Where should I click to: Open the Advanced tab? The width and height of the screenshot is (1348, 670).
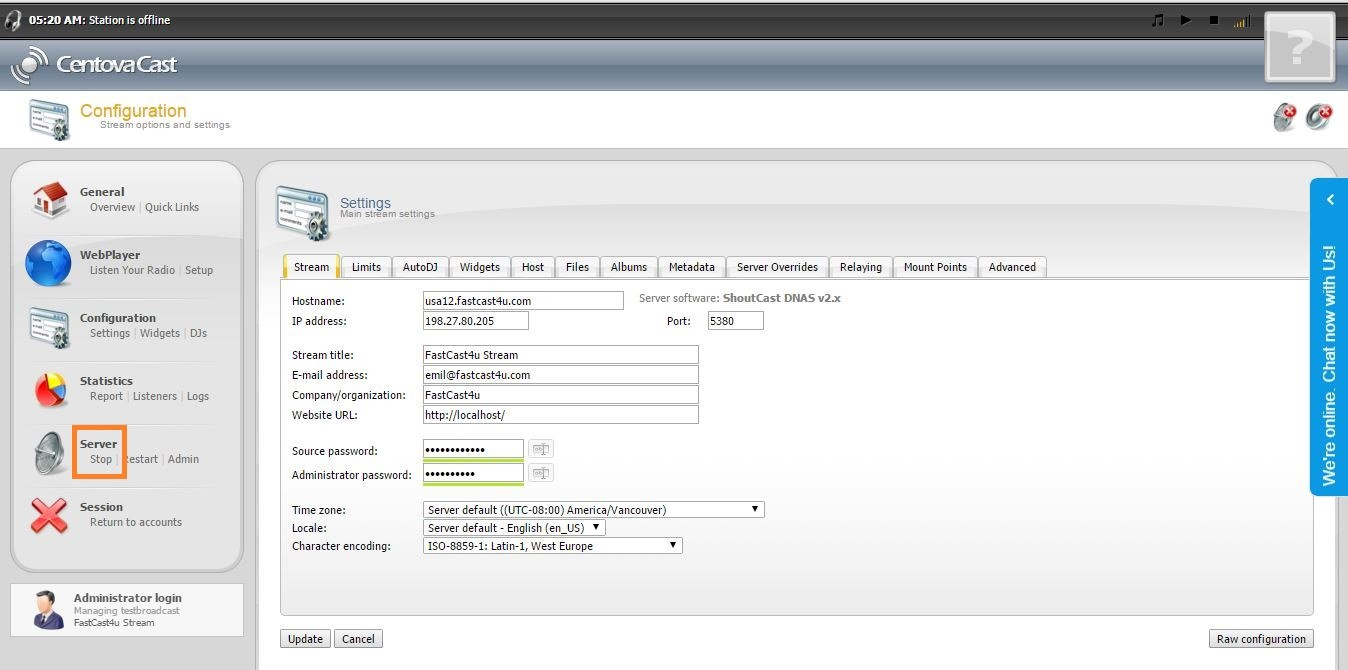point(1012,267)
